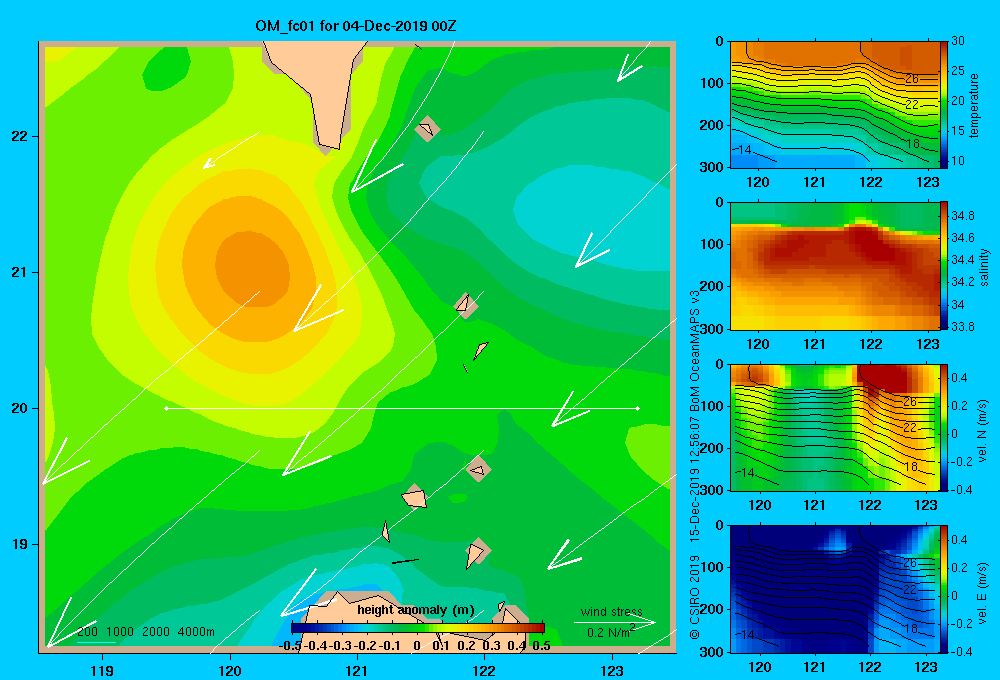Image resolution: width=1000 pixels, height=680 pixels.
Task: Click longitude label 121 under salinity plot
Action: [814, 344]
